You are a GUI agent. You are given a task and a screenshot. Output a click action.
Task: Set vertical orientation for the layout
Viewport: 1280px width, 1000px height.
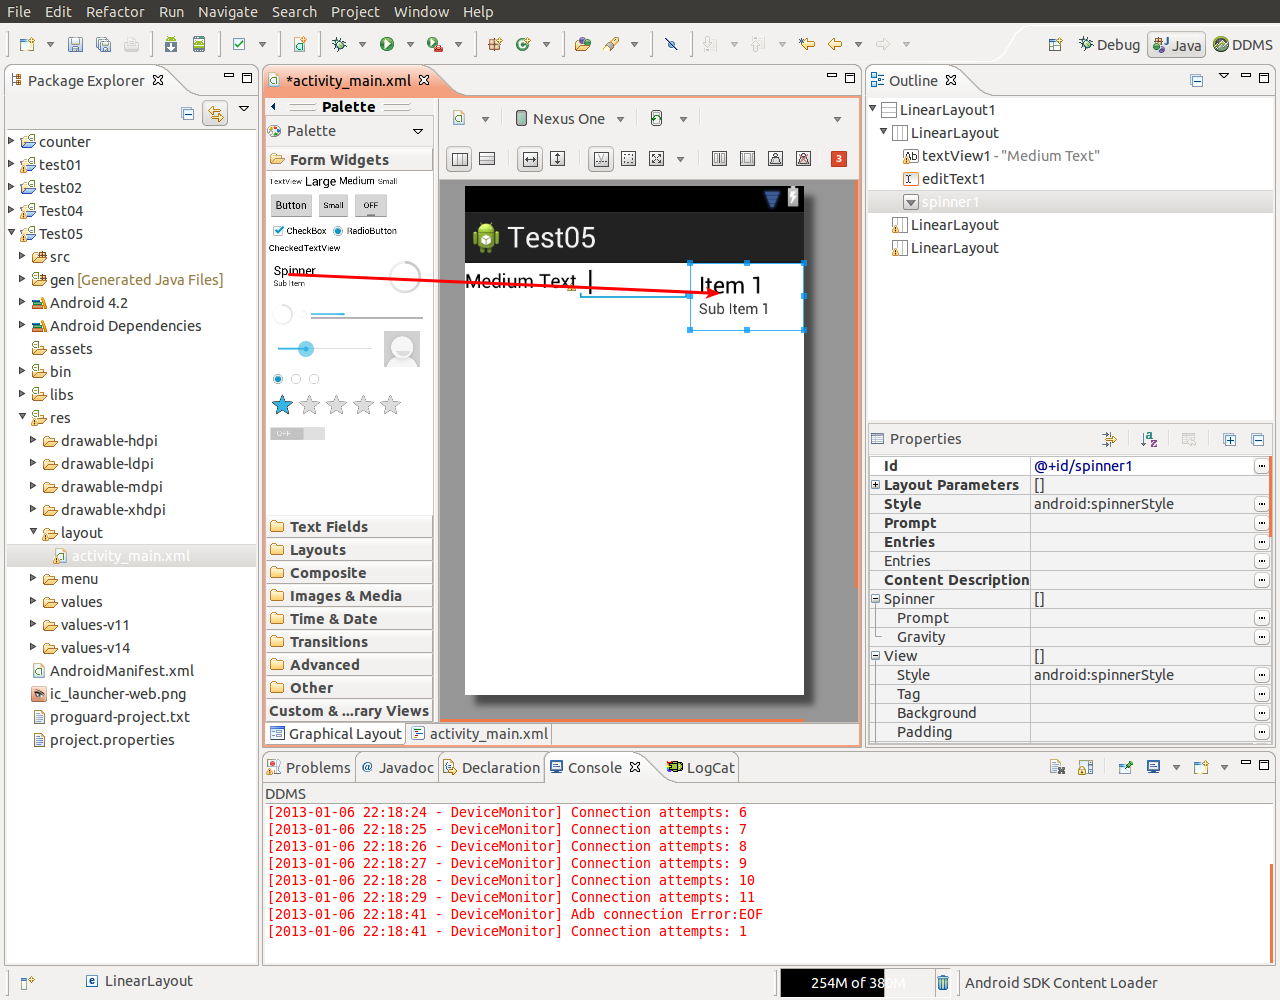487,158
